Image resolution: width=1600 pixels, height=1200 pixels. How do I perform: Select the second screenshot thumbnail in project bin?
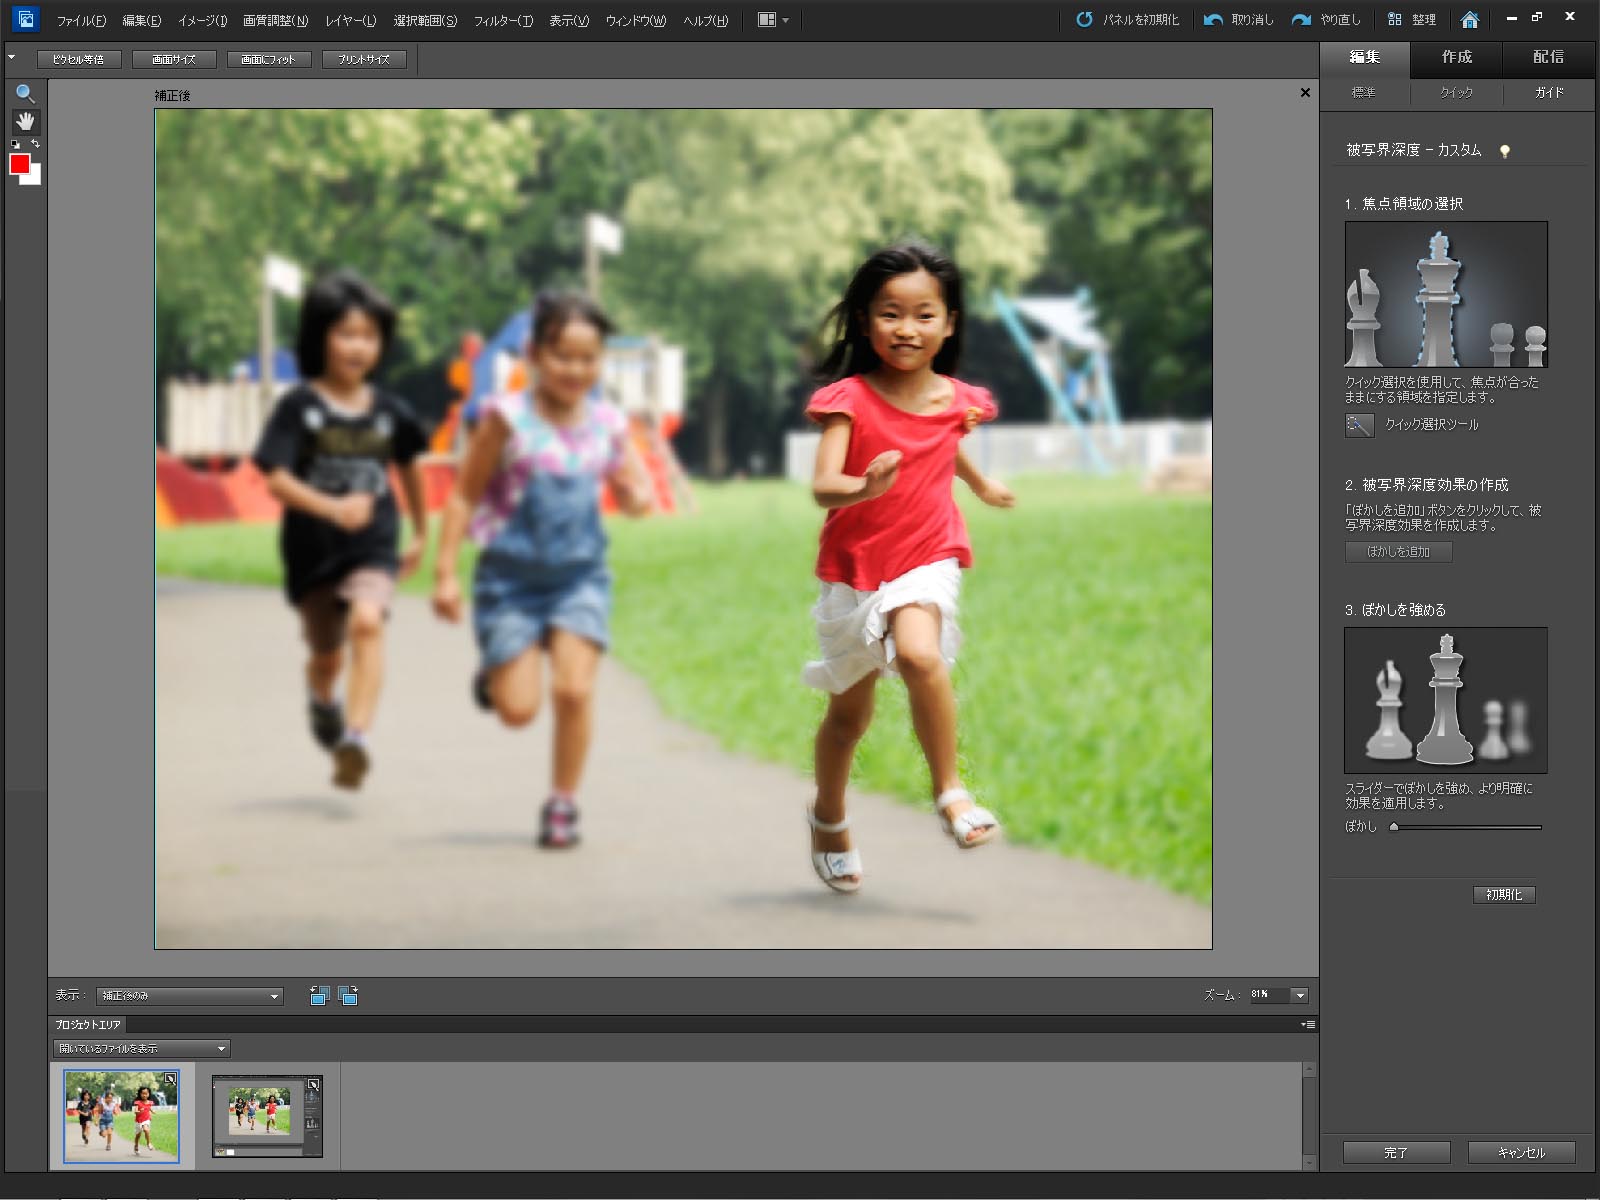pyautogui.click(x=267, y=1116)
